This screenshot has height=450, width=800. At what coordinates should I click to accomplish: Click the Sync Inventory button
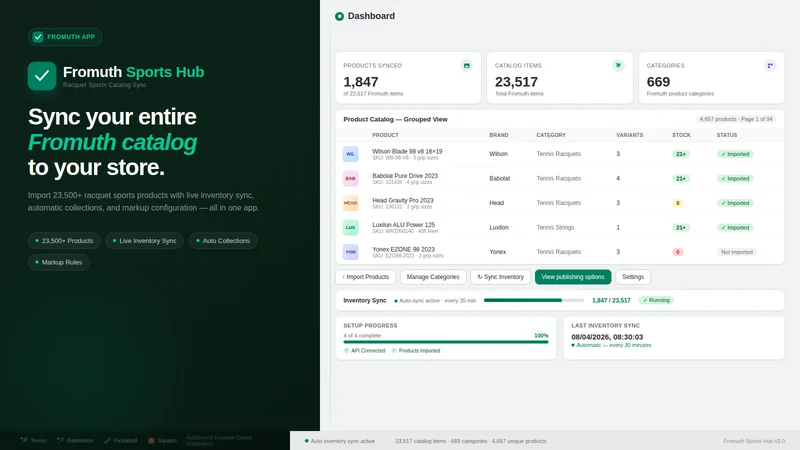[x=501, y=277]
